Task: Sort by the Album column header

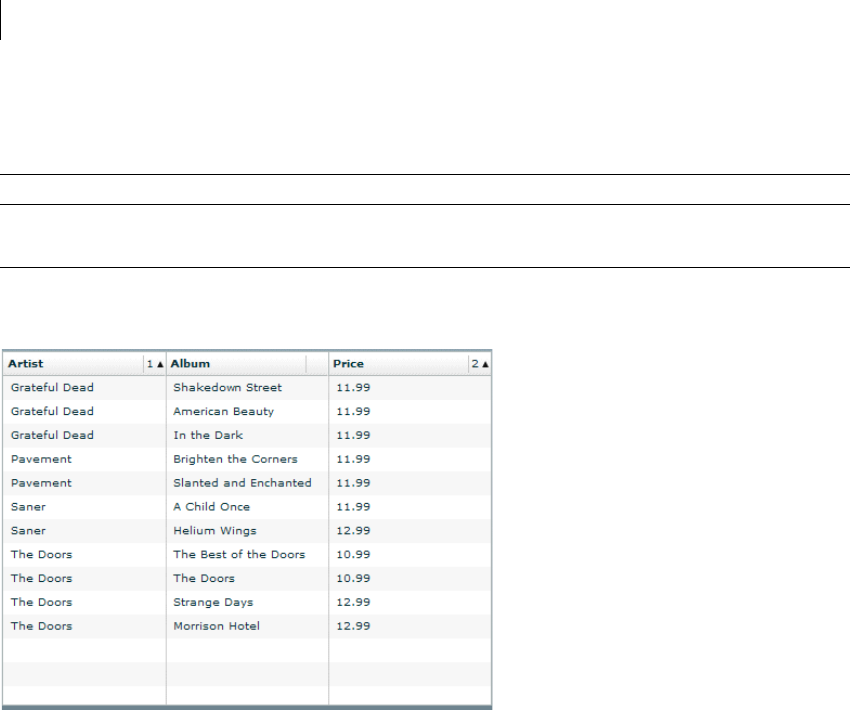Action: point(235,364)
